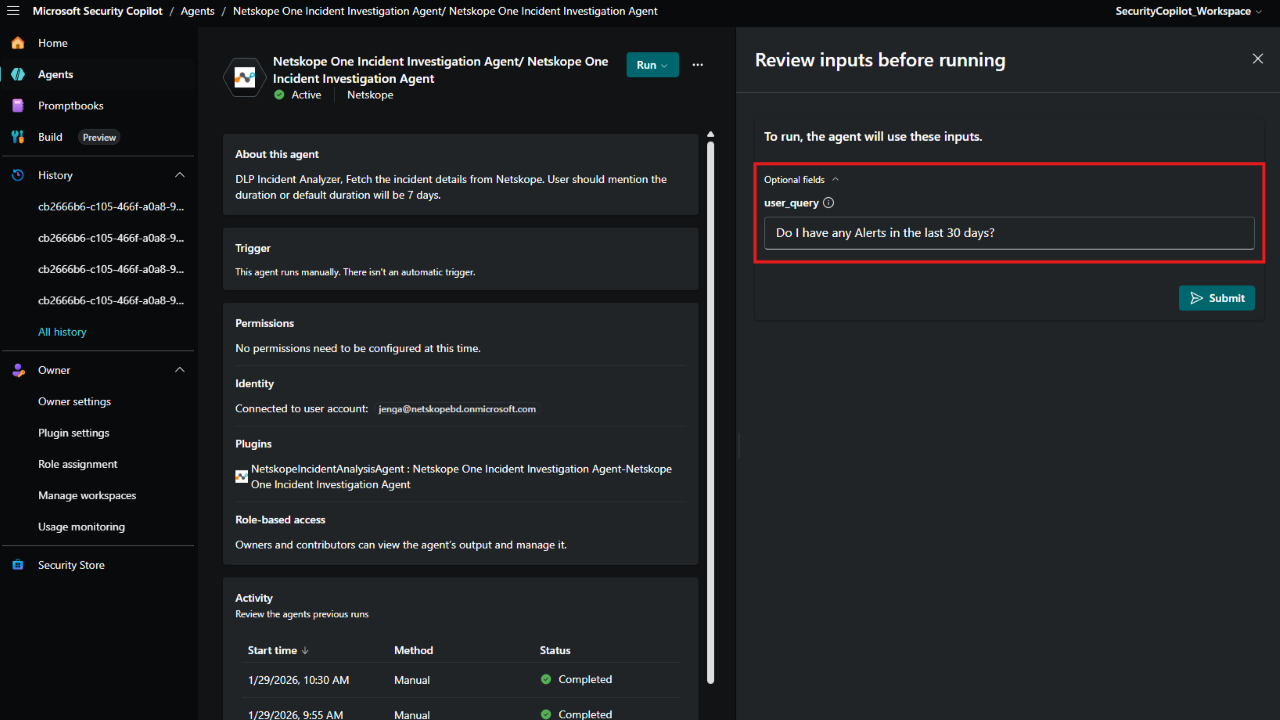
Task: Click the user_query info icon
Action: click(x=828, y=202)
